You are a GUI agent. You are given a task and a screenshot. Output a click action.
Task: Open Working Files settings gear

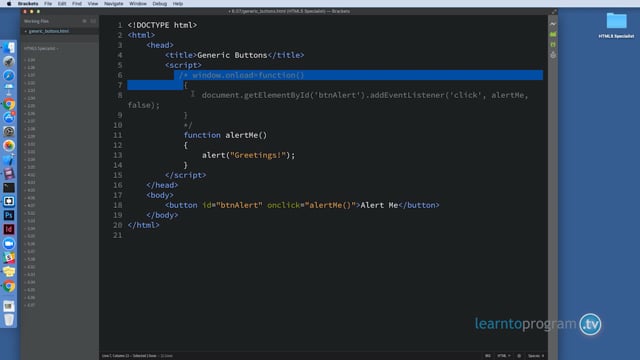click(x=84, y=21)
